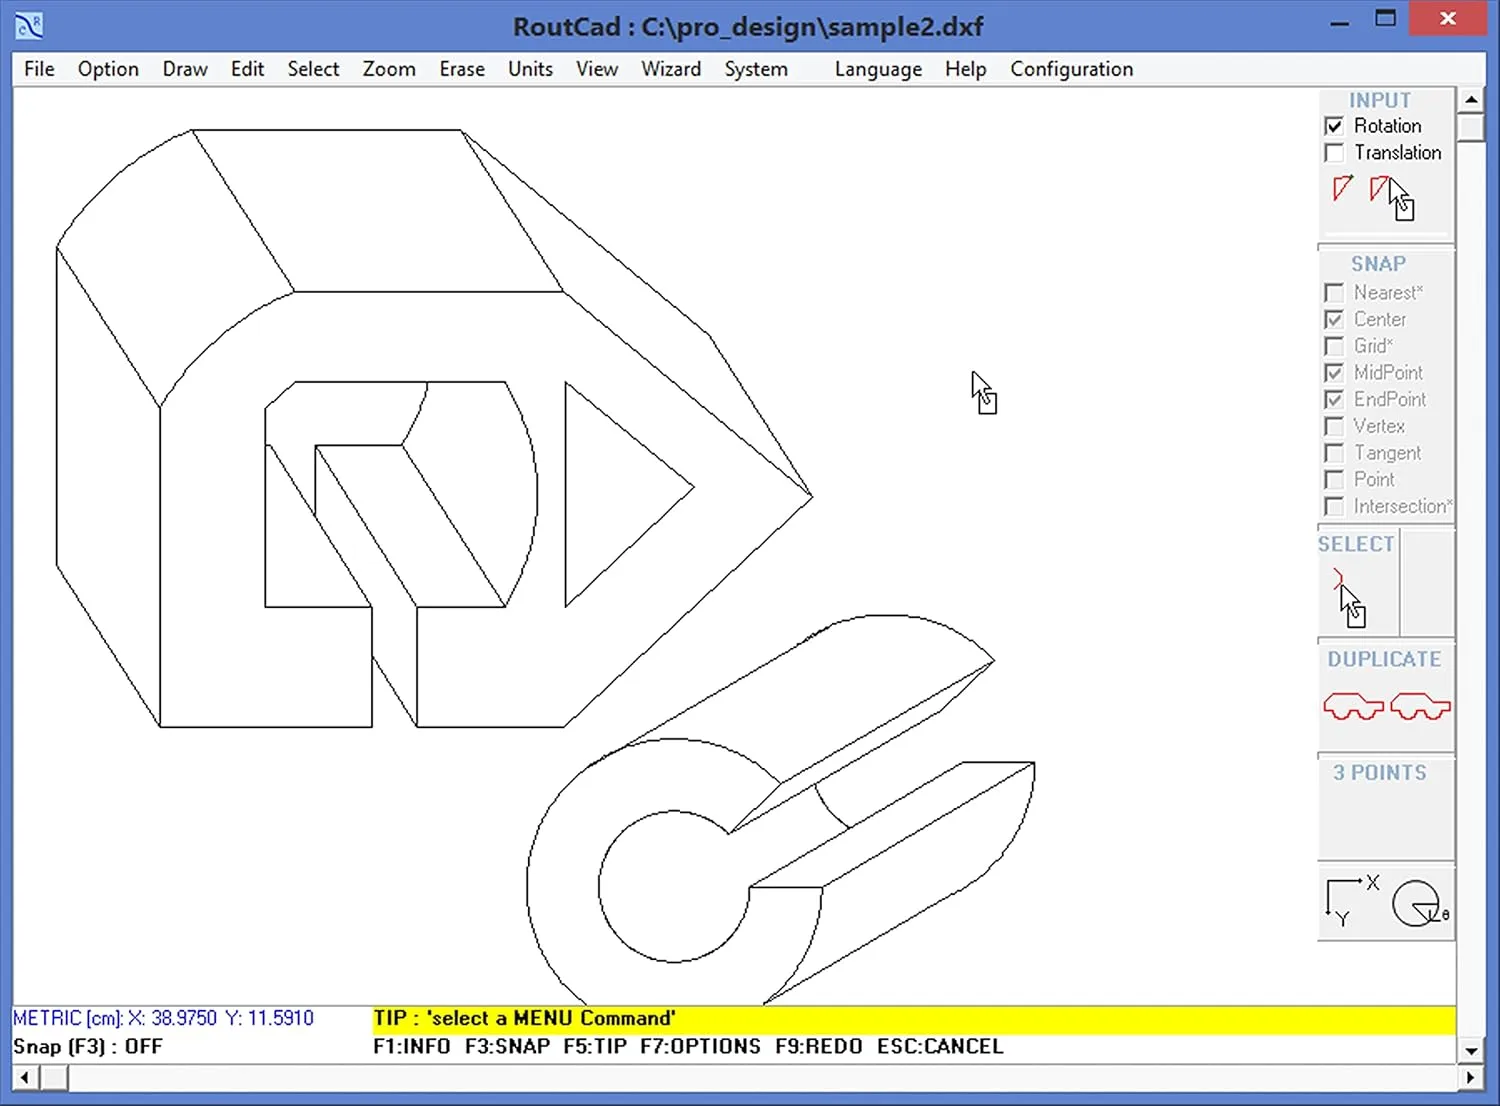The height and width of the screenshot is (1106, 1500).
Task: Enable Vertex snapping
Action: [x=1334, y=426]
